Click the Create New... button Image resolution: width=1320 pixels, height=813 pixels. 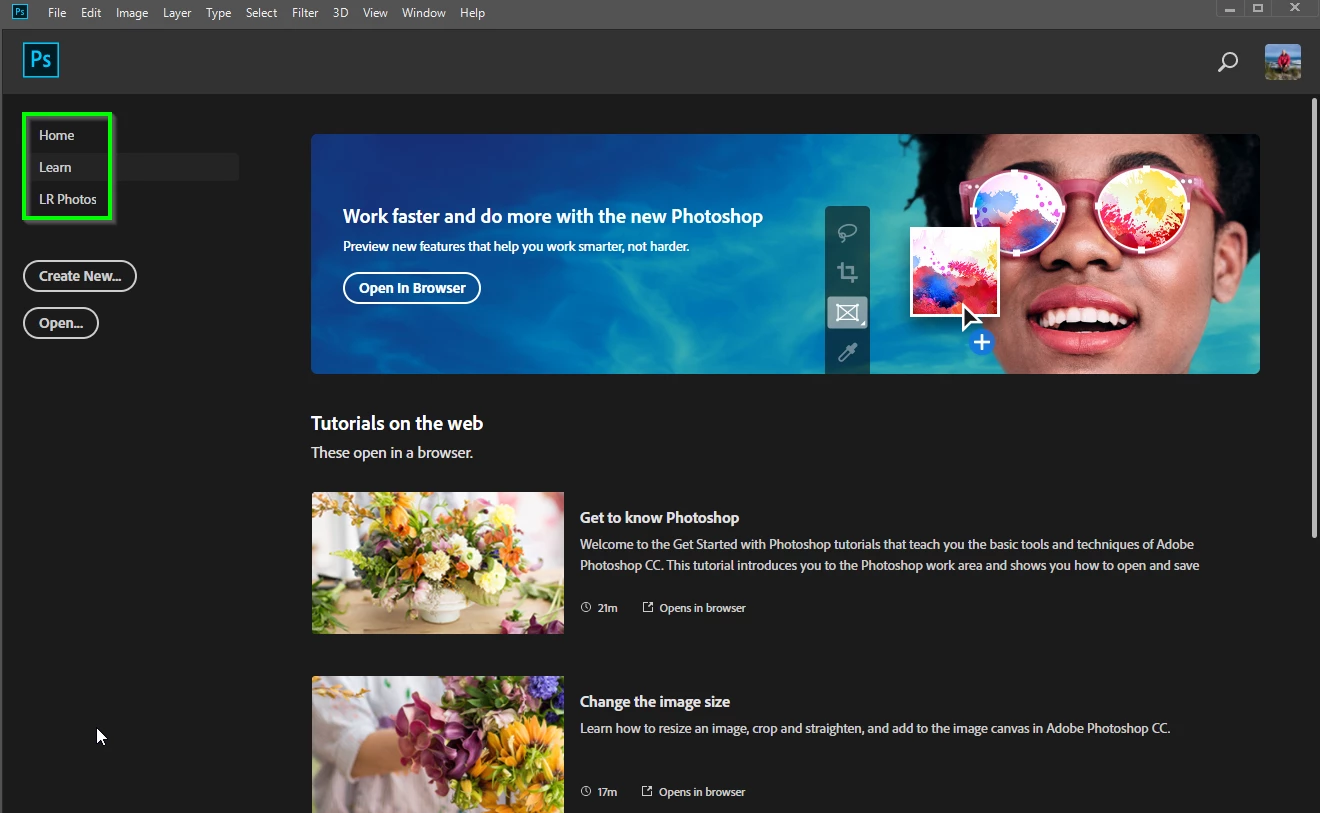pos(80,276)
